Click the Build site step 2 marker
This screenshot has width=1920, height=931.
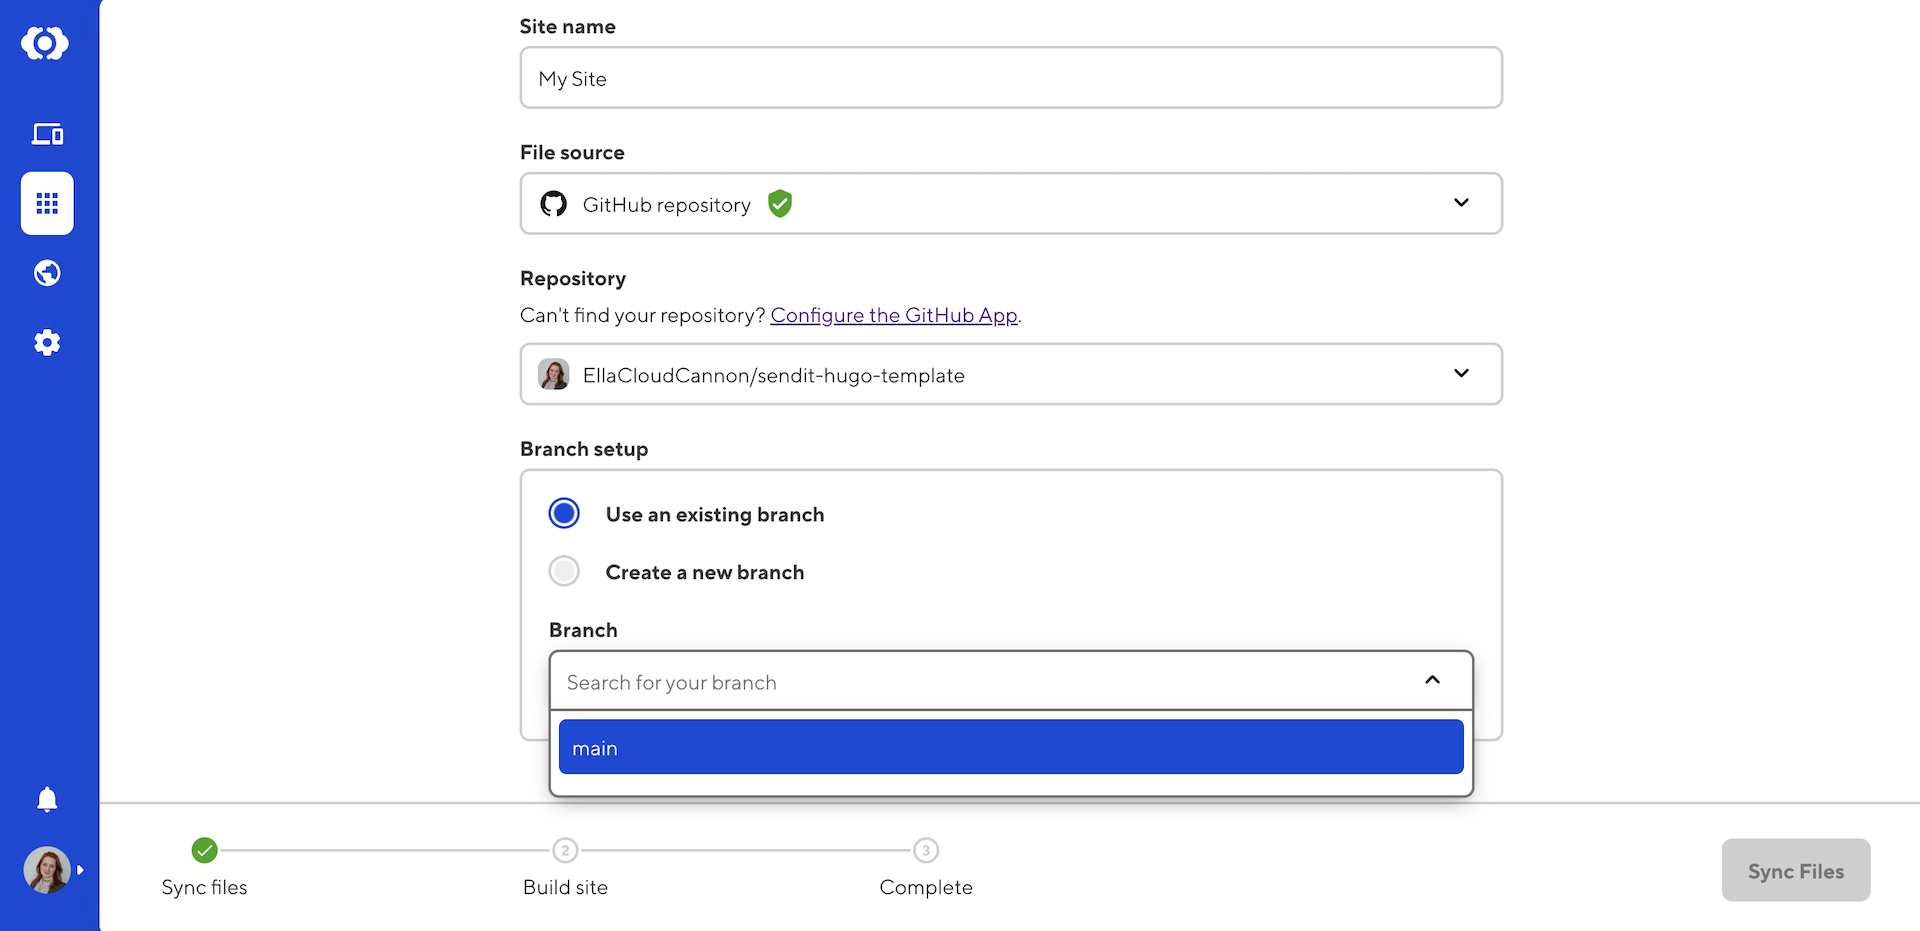tap(565, 851)
